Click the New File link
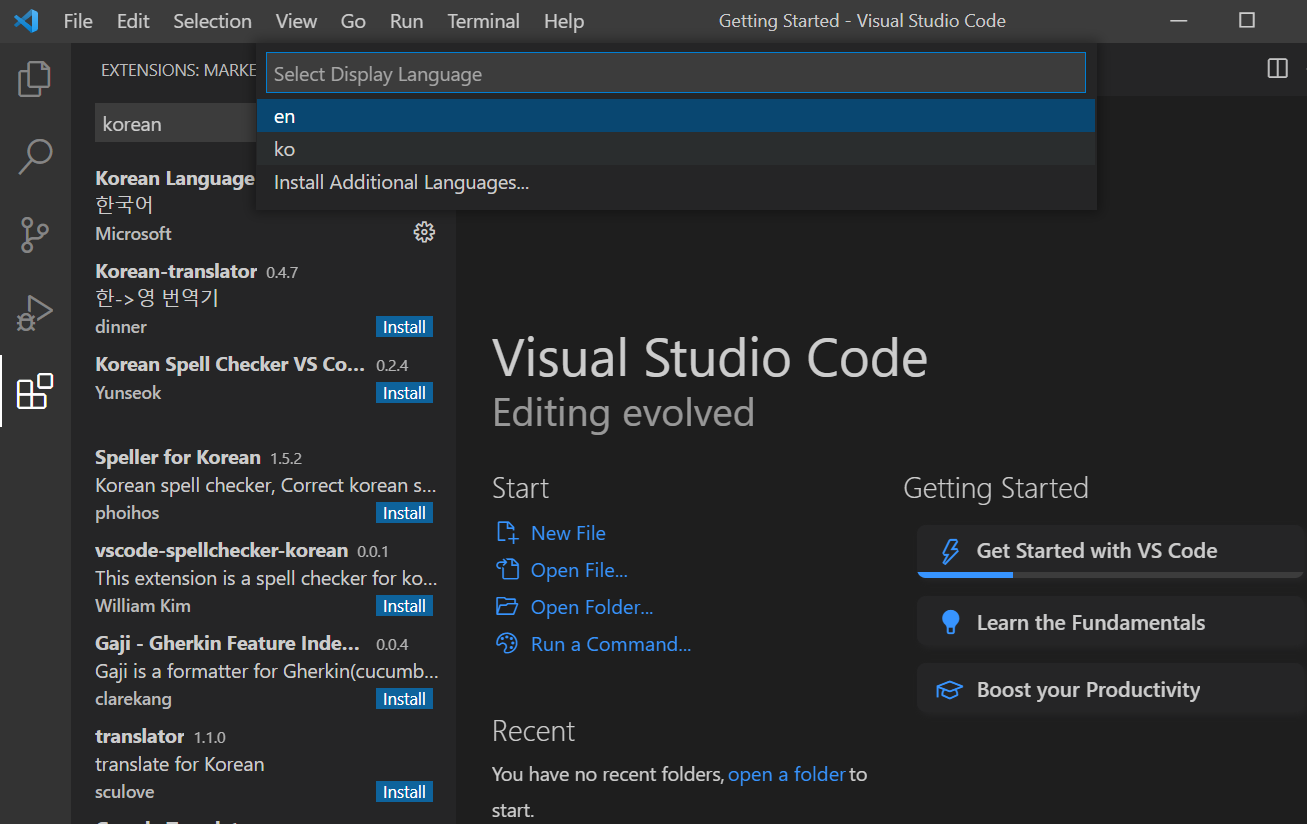Viewport: 1307px width, 824px height. point(568,533)
